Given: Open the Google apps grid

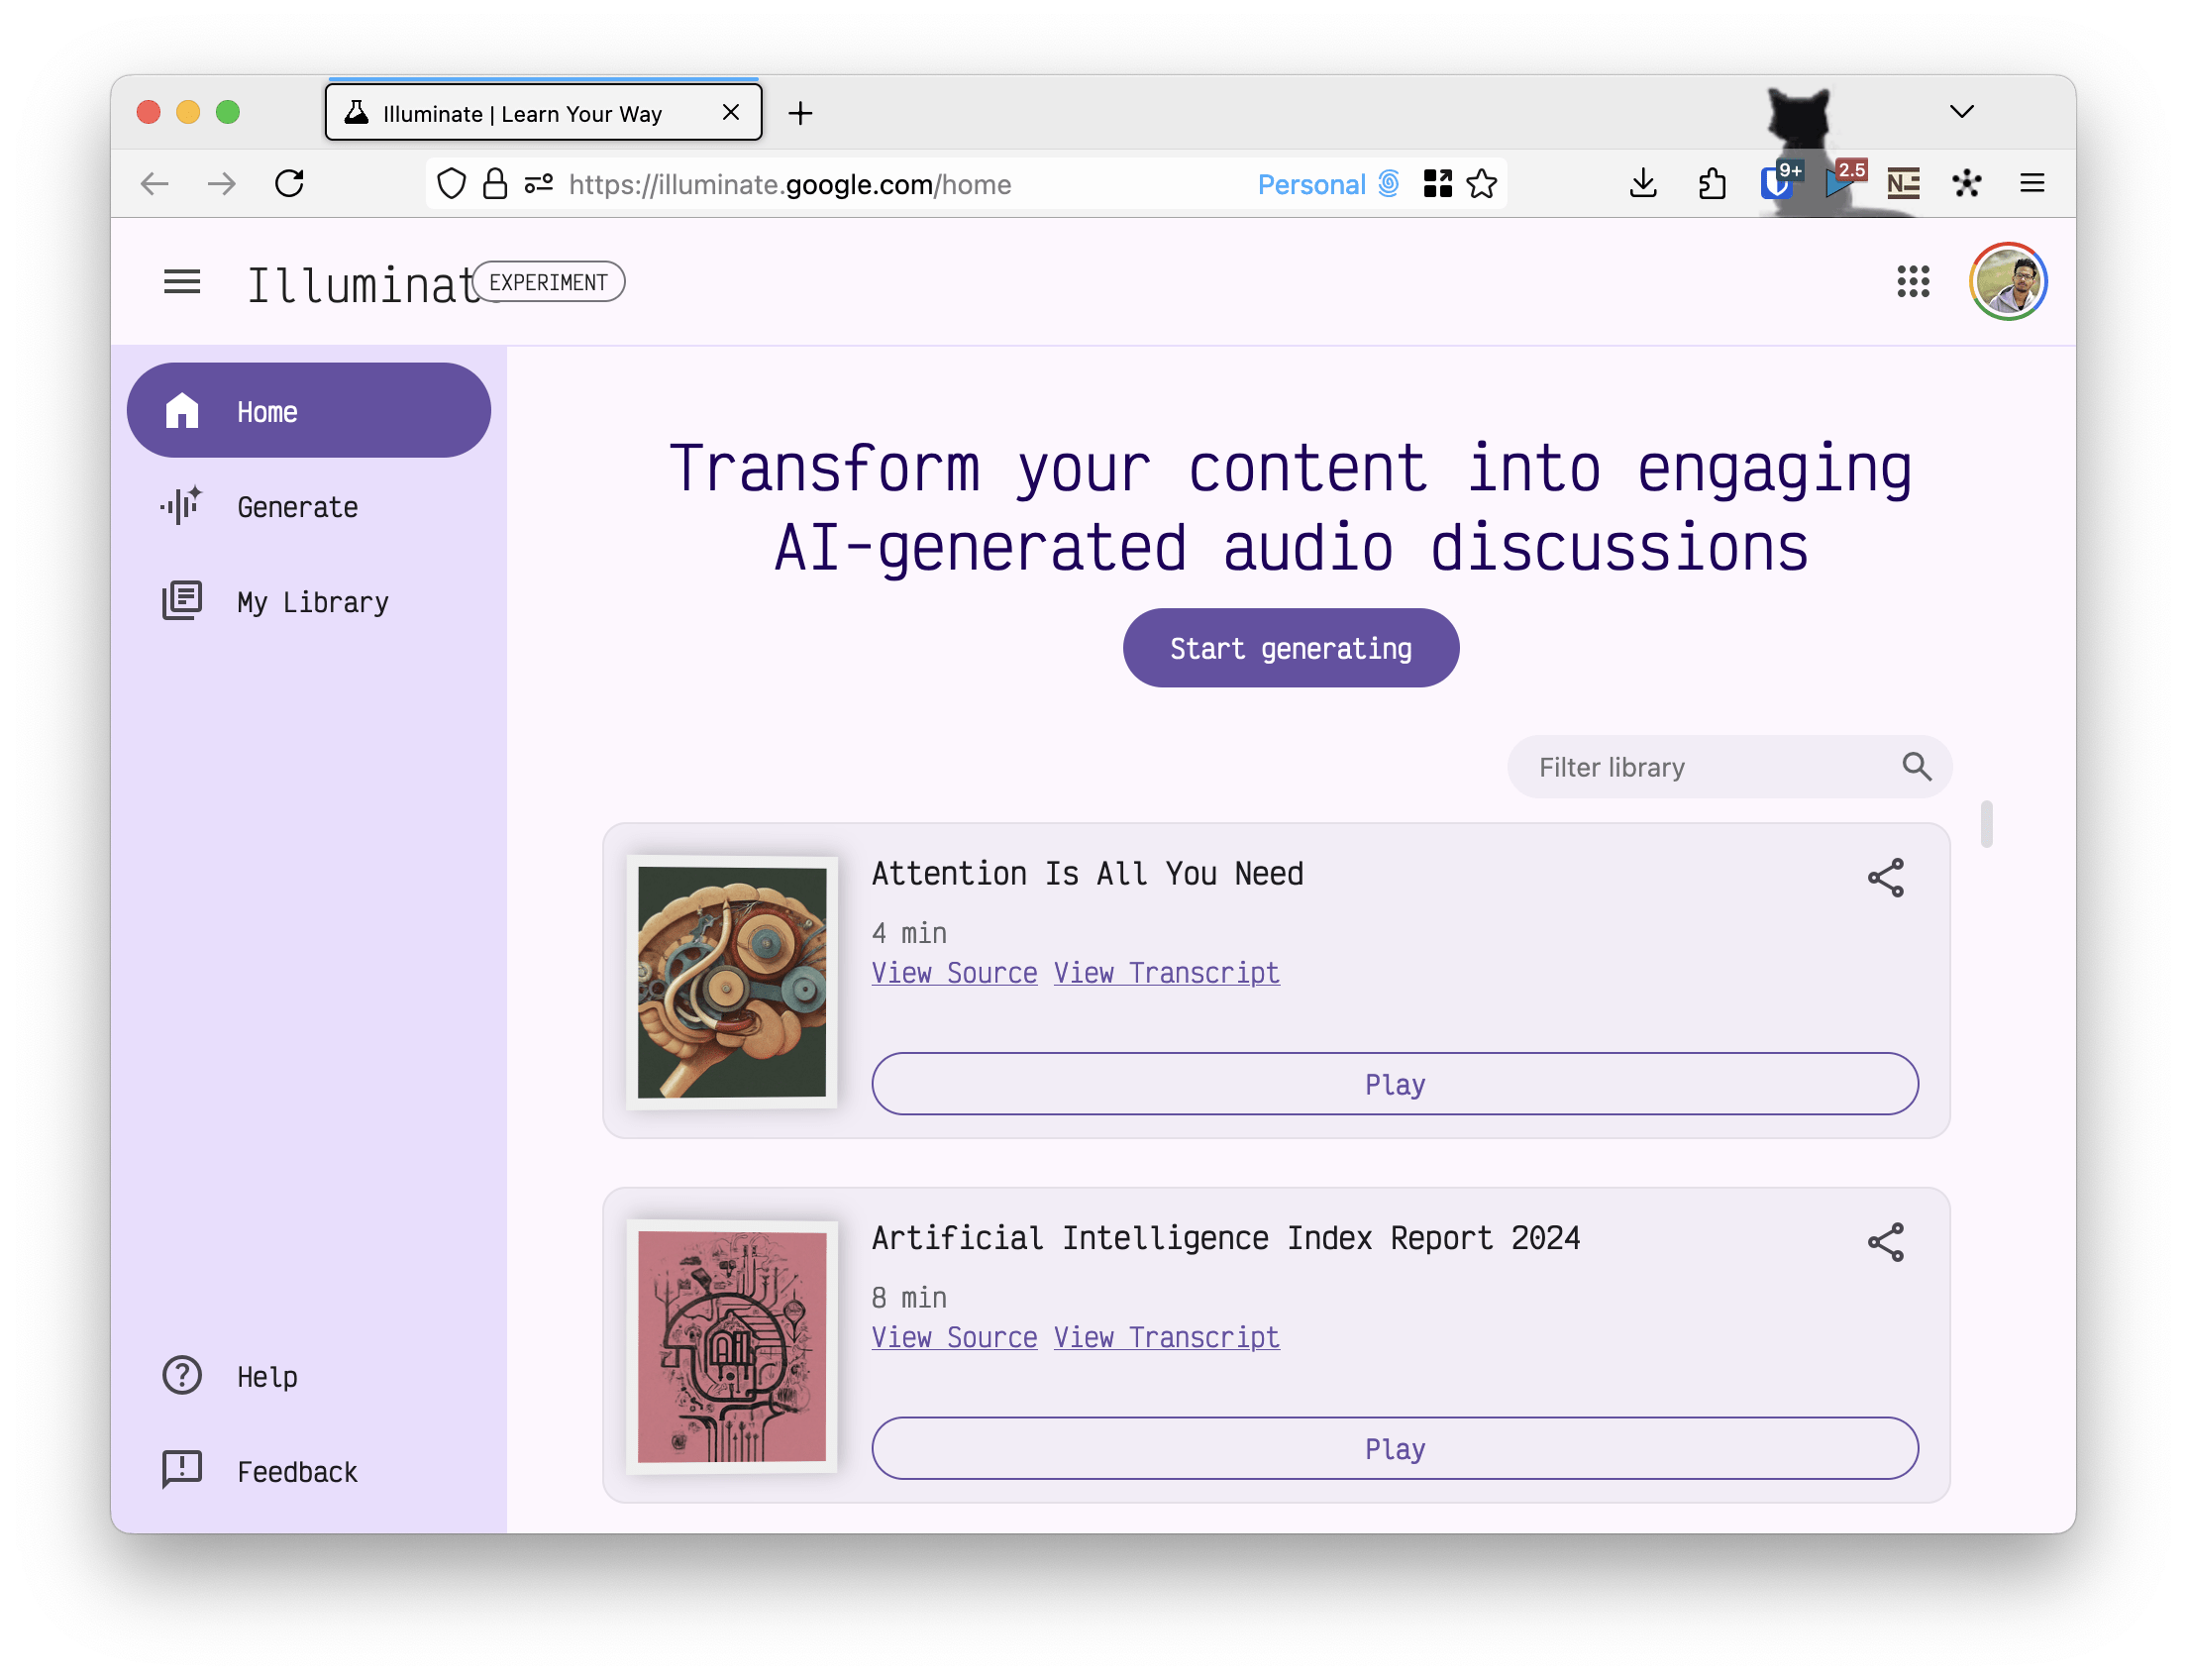Looking at the screenshot, I should pyautogui.click(x=1912, y=282).
